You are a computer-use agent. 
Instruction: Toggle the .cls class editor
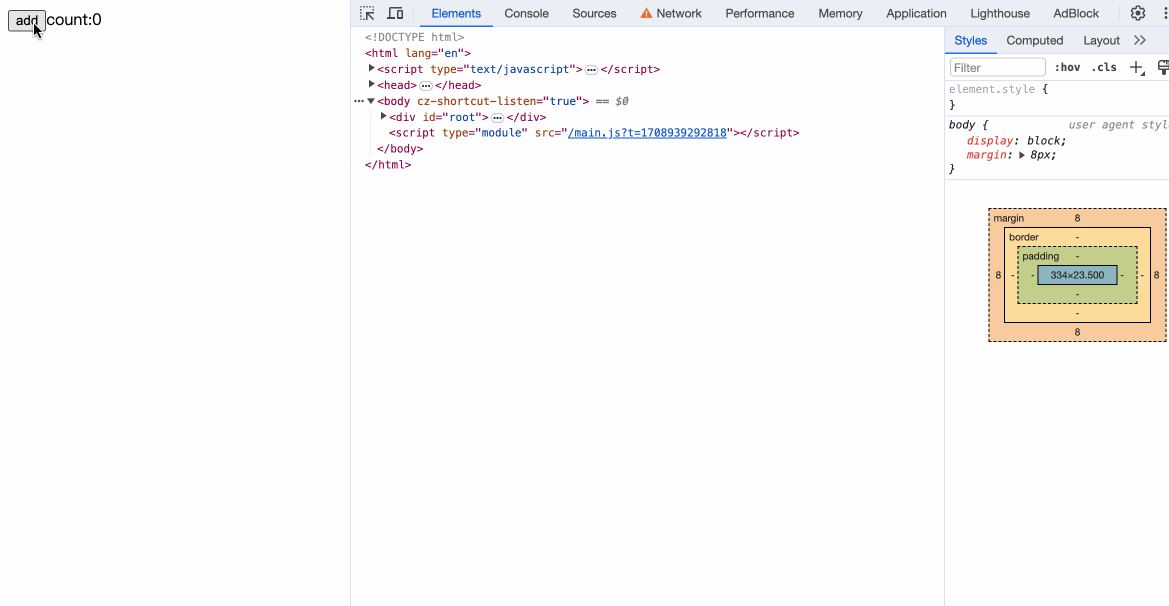coord(1104,67)
